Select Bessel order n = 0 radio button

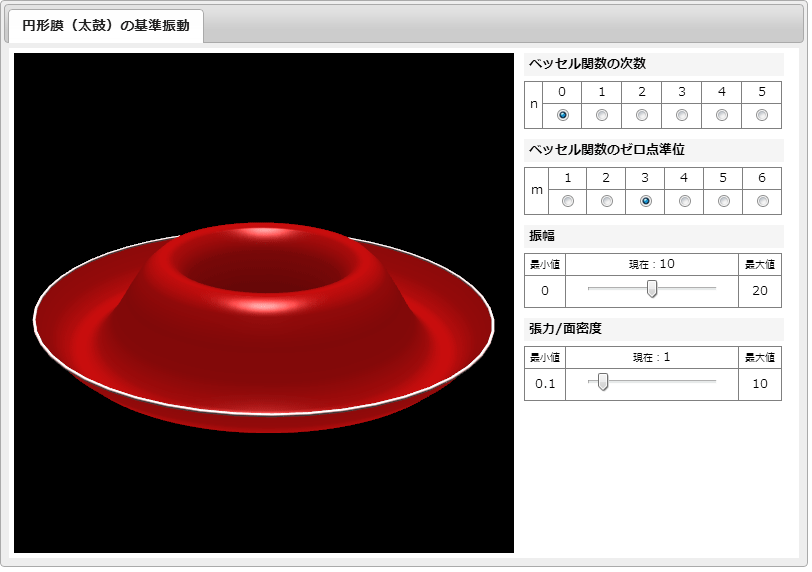pos(564,115)
